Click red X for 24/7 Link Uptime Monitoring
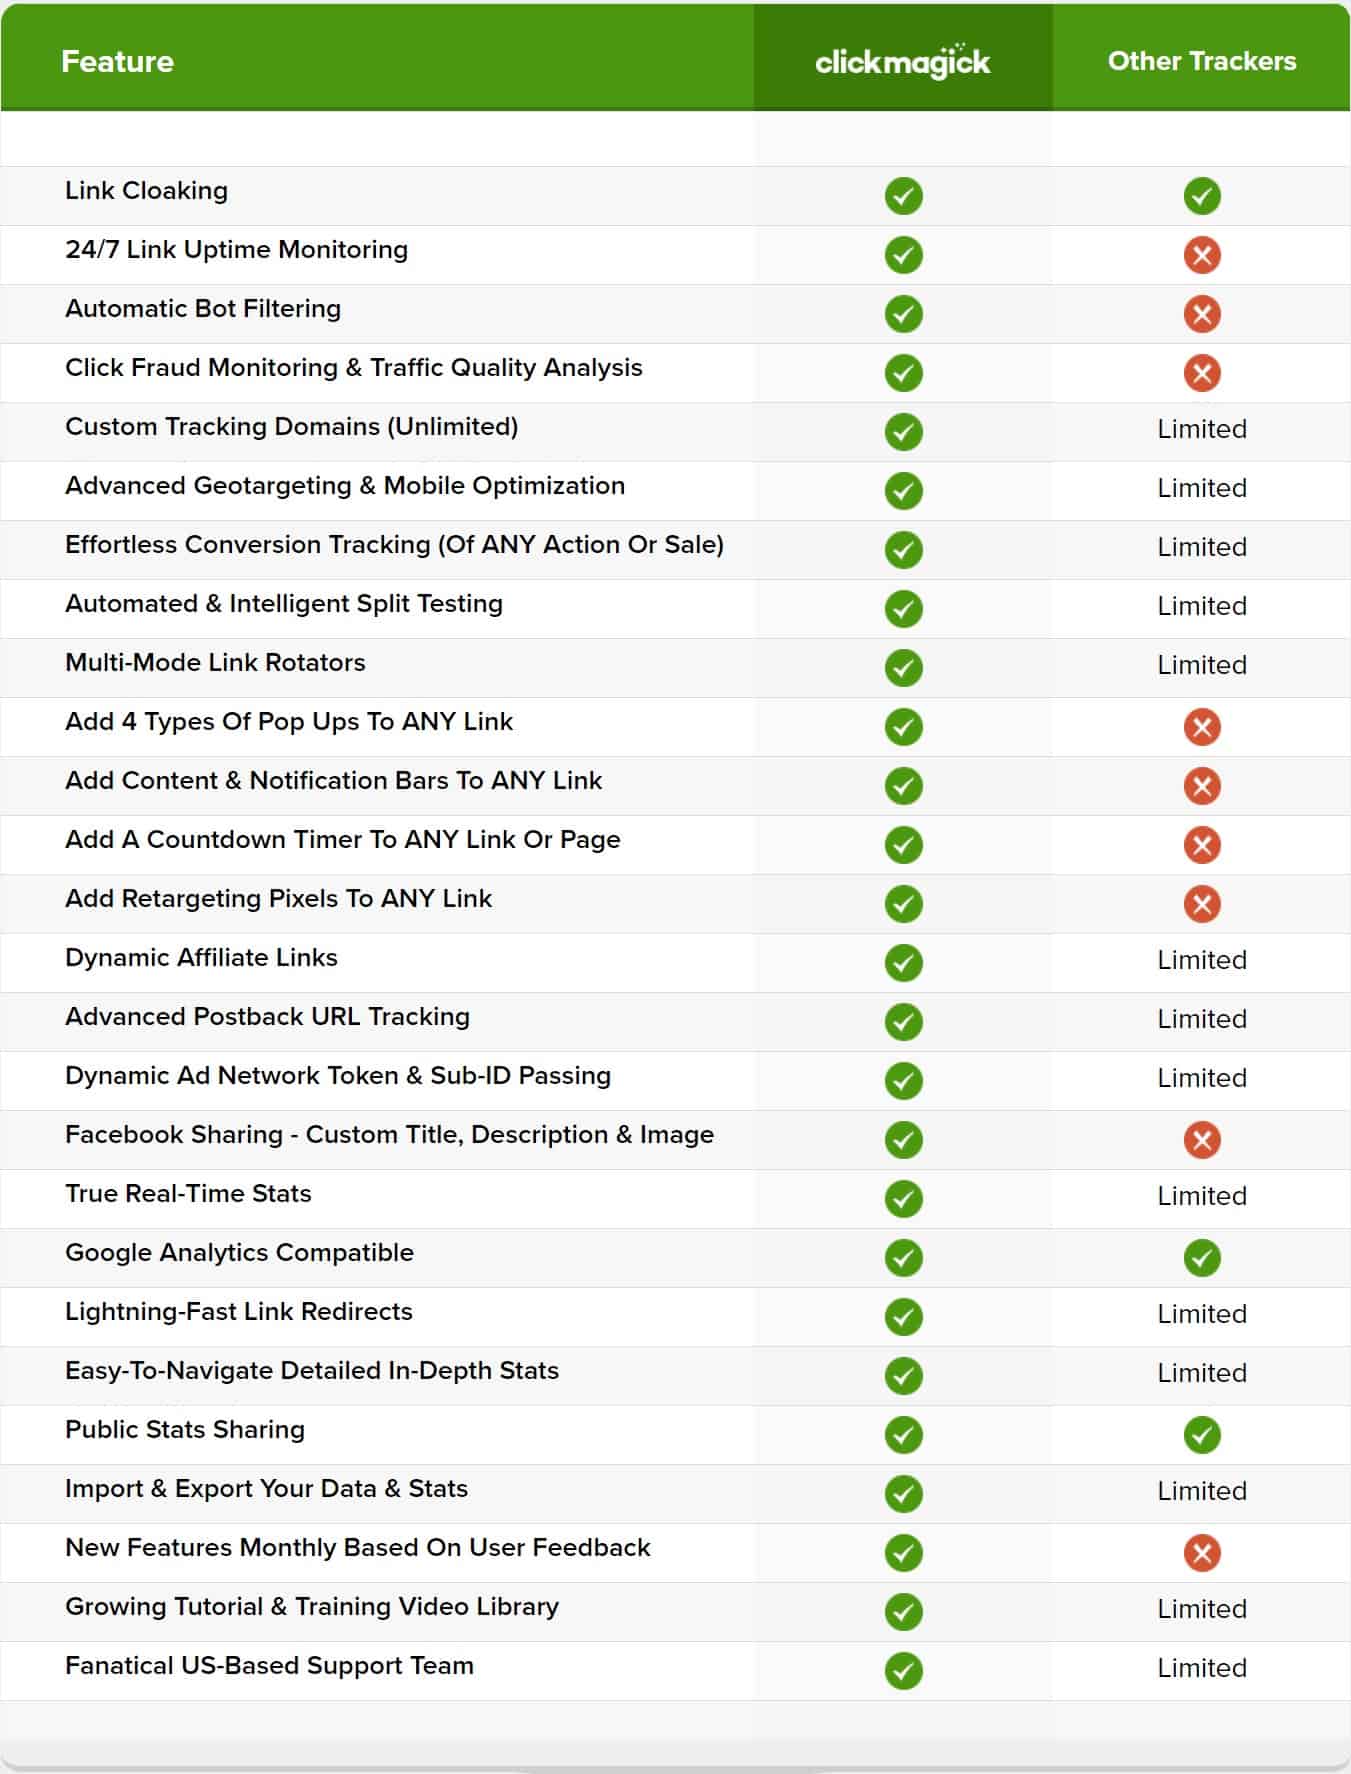The width and height of the screenshot is (1351, 1774). pyautogui.click(x=1202, y=255)
